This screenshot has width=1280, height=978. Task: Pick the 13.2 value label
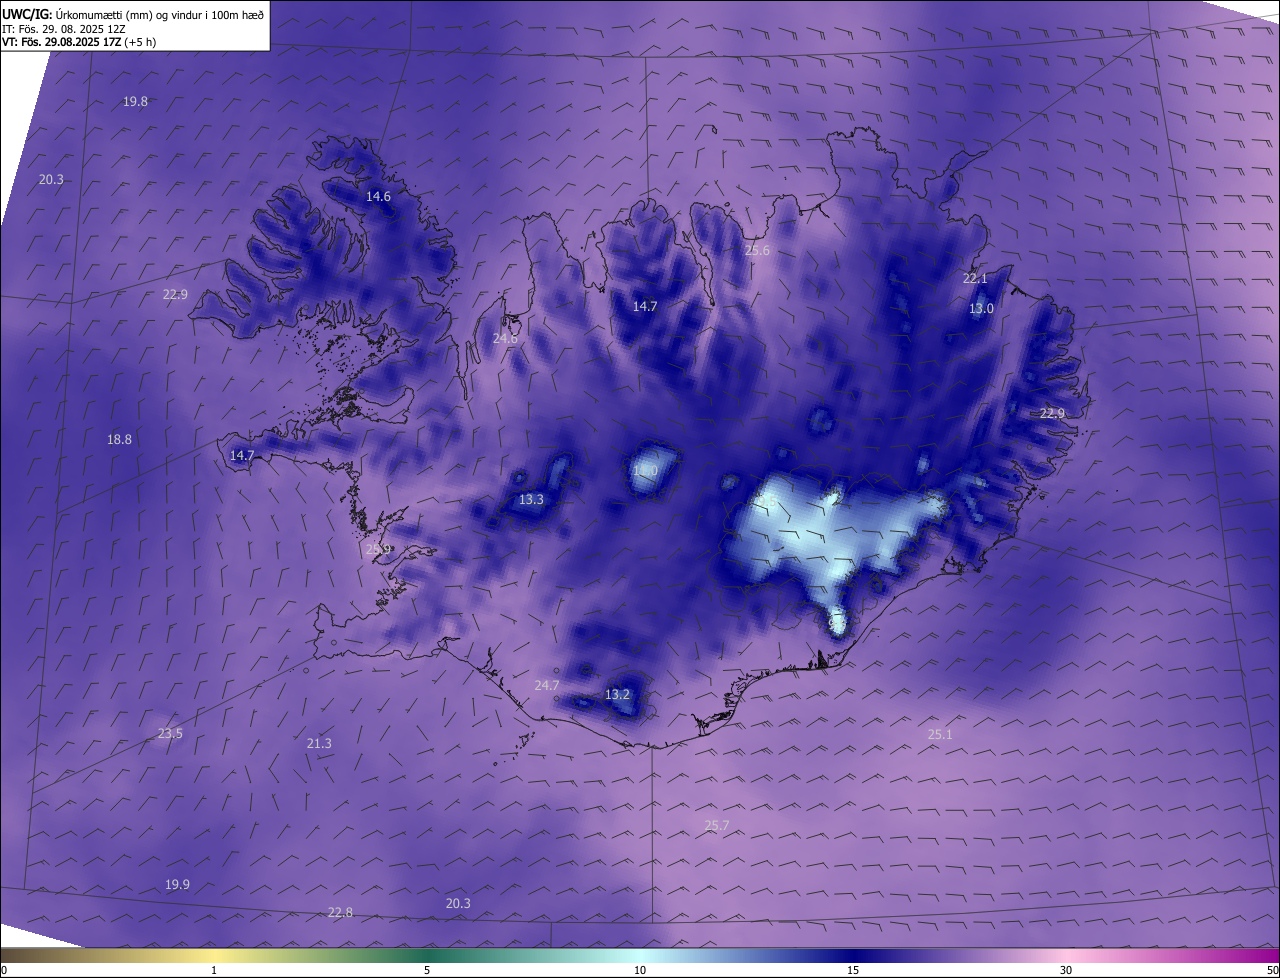coord(617,695)
